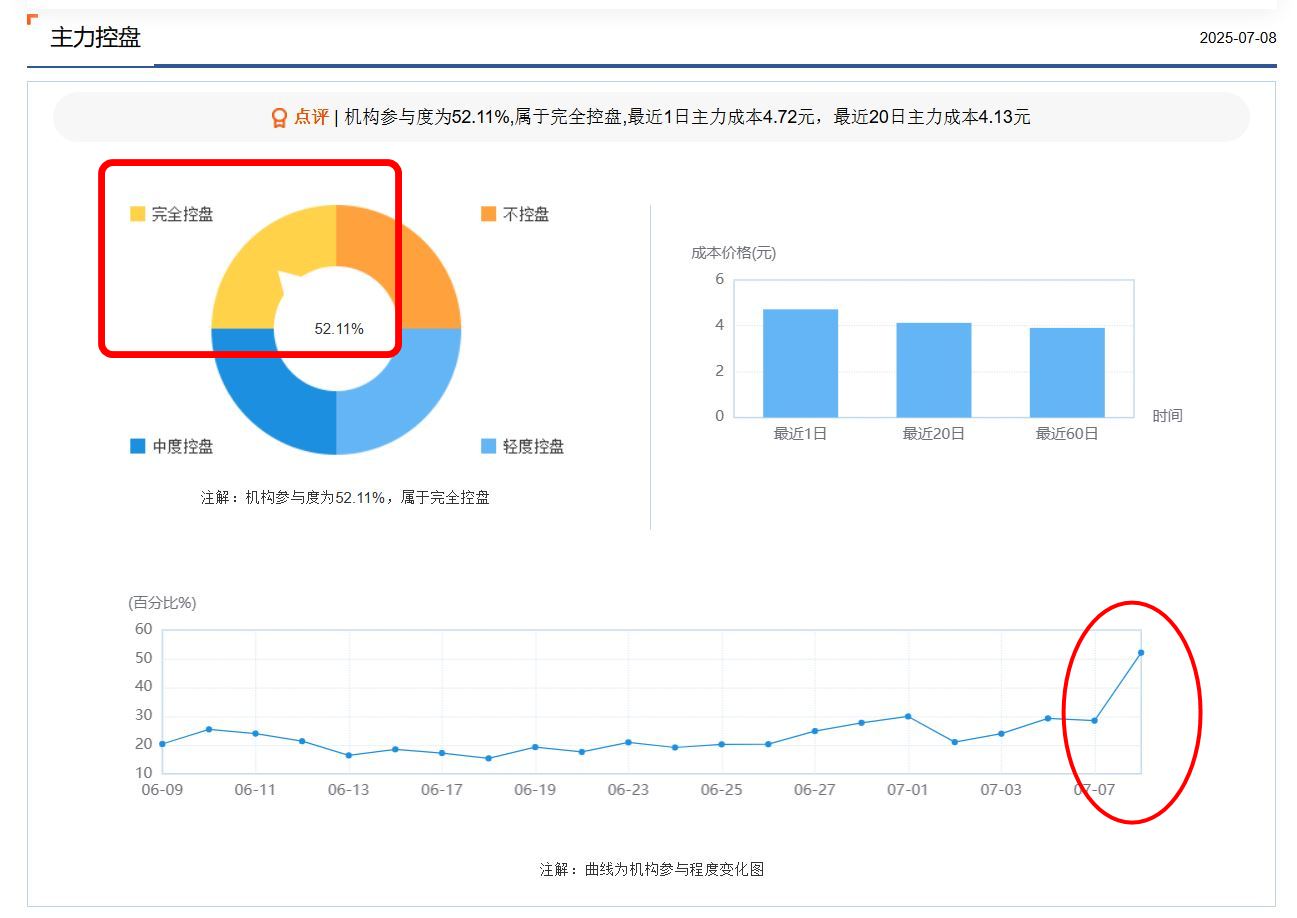
Task: Click the 2025-07-08 date text
Action: (1238, 38)
